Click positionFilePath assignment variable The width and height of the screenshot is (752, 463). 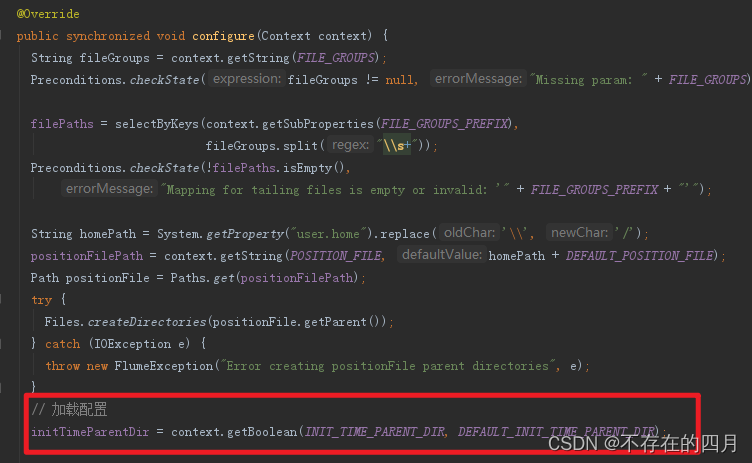87,256
